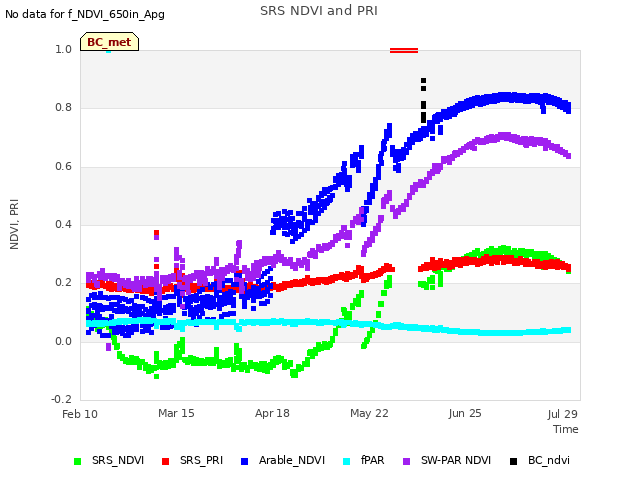Click the 0.4 y-axis tick label
The width and height of the screenshot is (640, 480).
tap(64, 224)
